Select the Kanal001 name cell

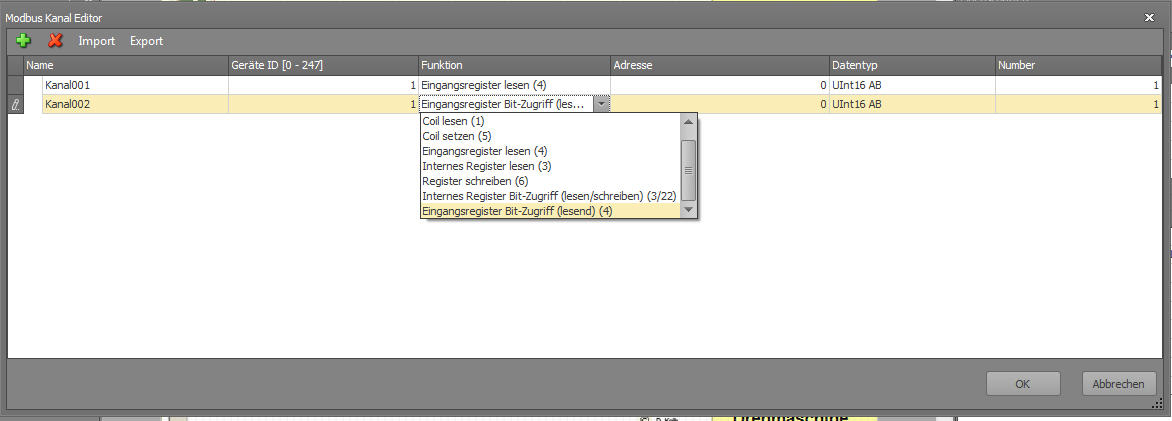coord(135,85)
